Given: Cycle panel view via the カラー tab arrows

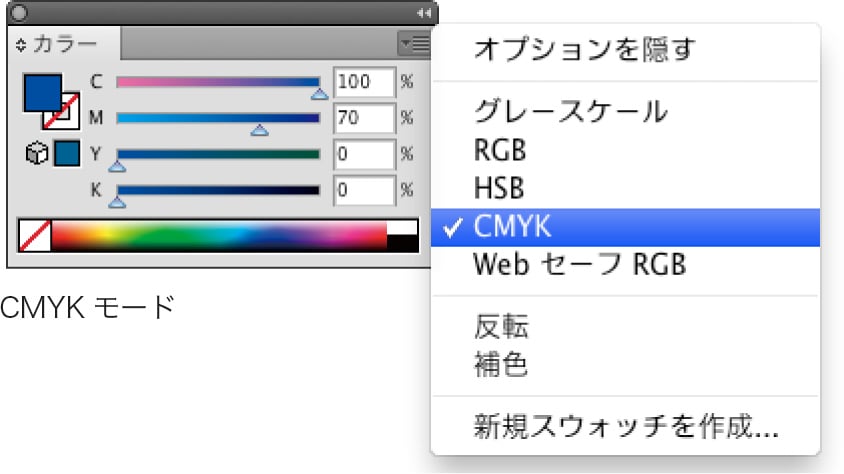Looking at the screenshot, I should tap(21, 45).
